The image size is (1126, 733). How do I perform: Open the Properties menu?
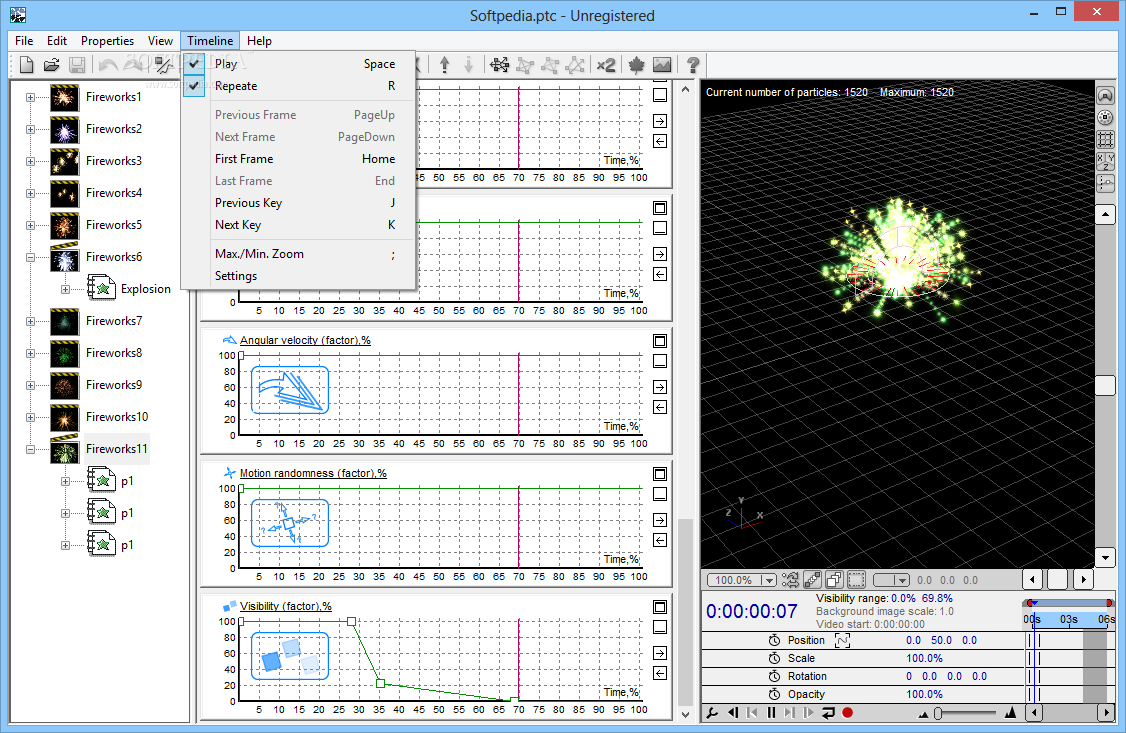107,41
